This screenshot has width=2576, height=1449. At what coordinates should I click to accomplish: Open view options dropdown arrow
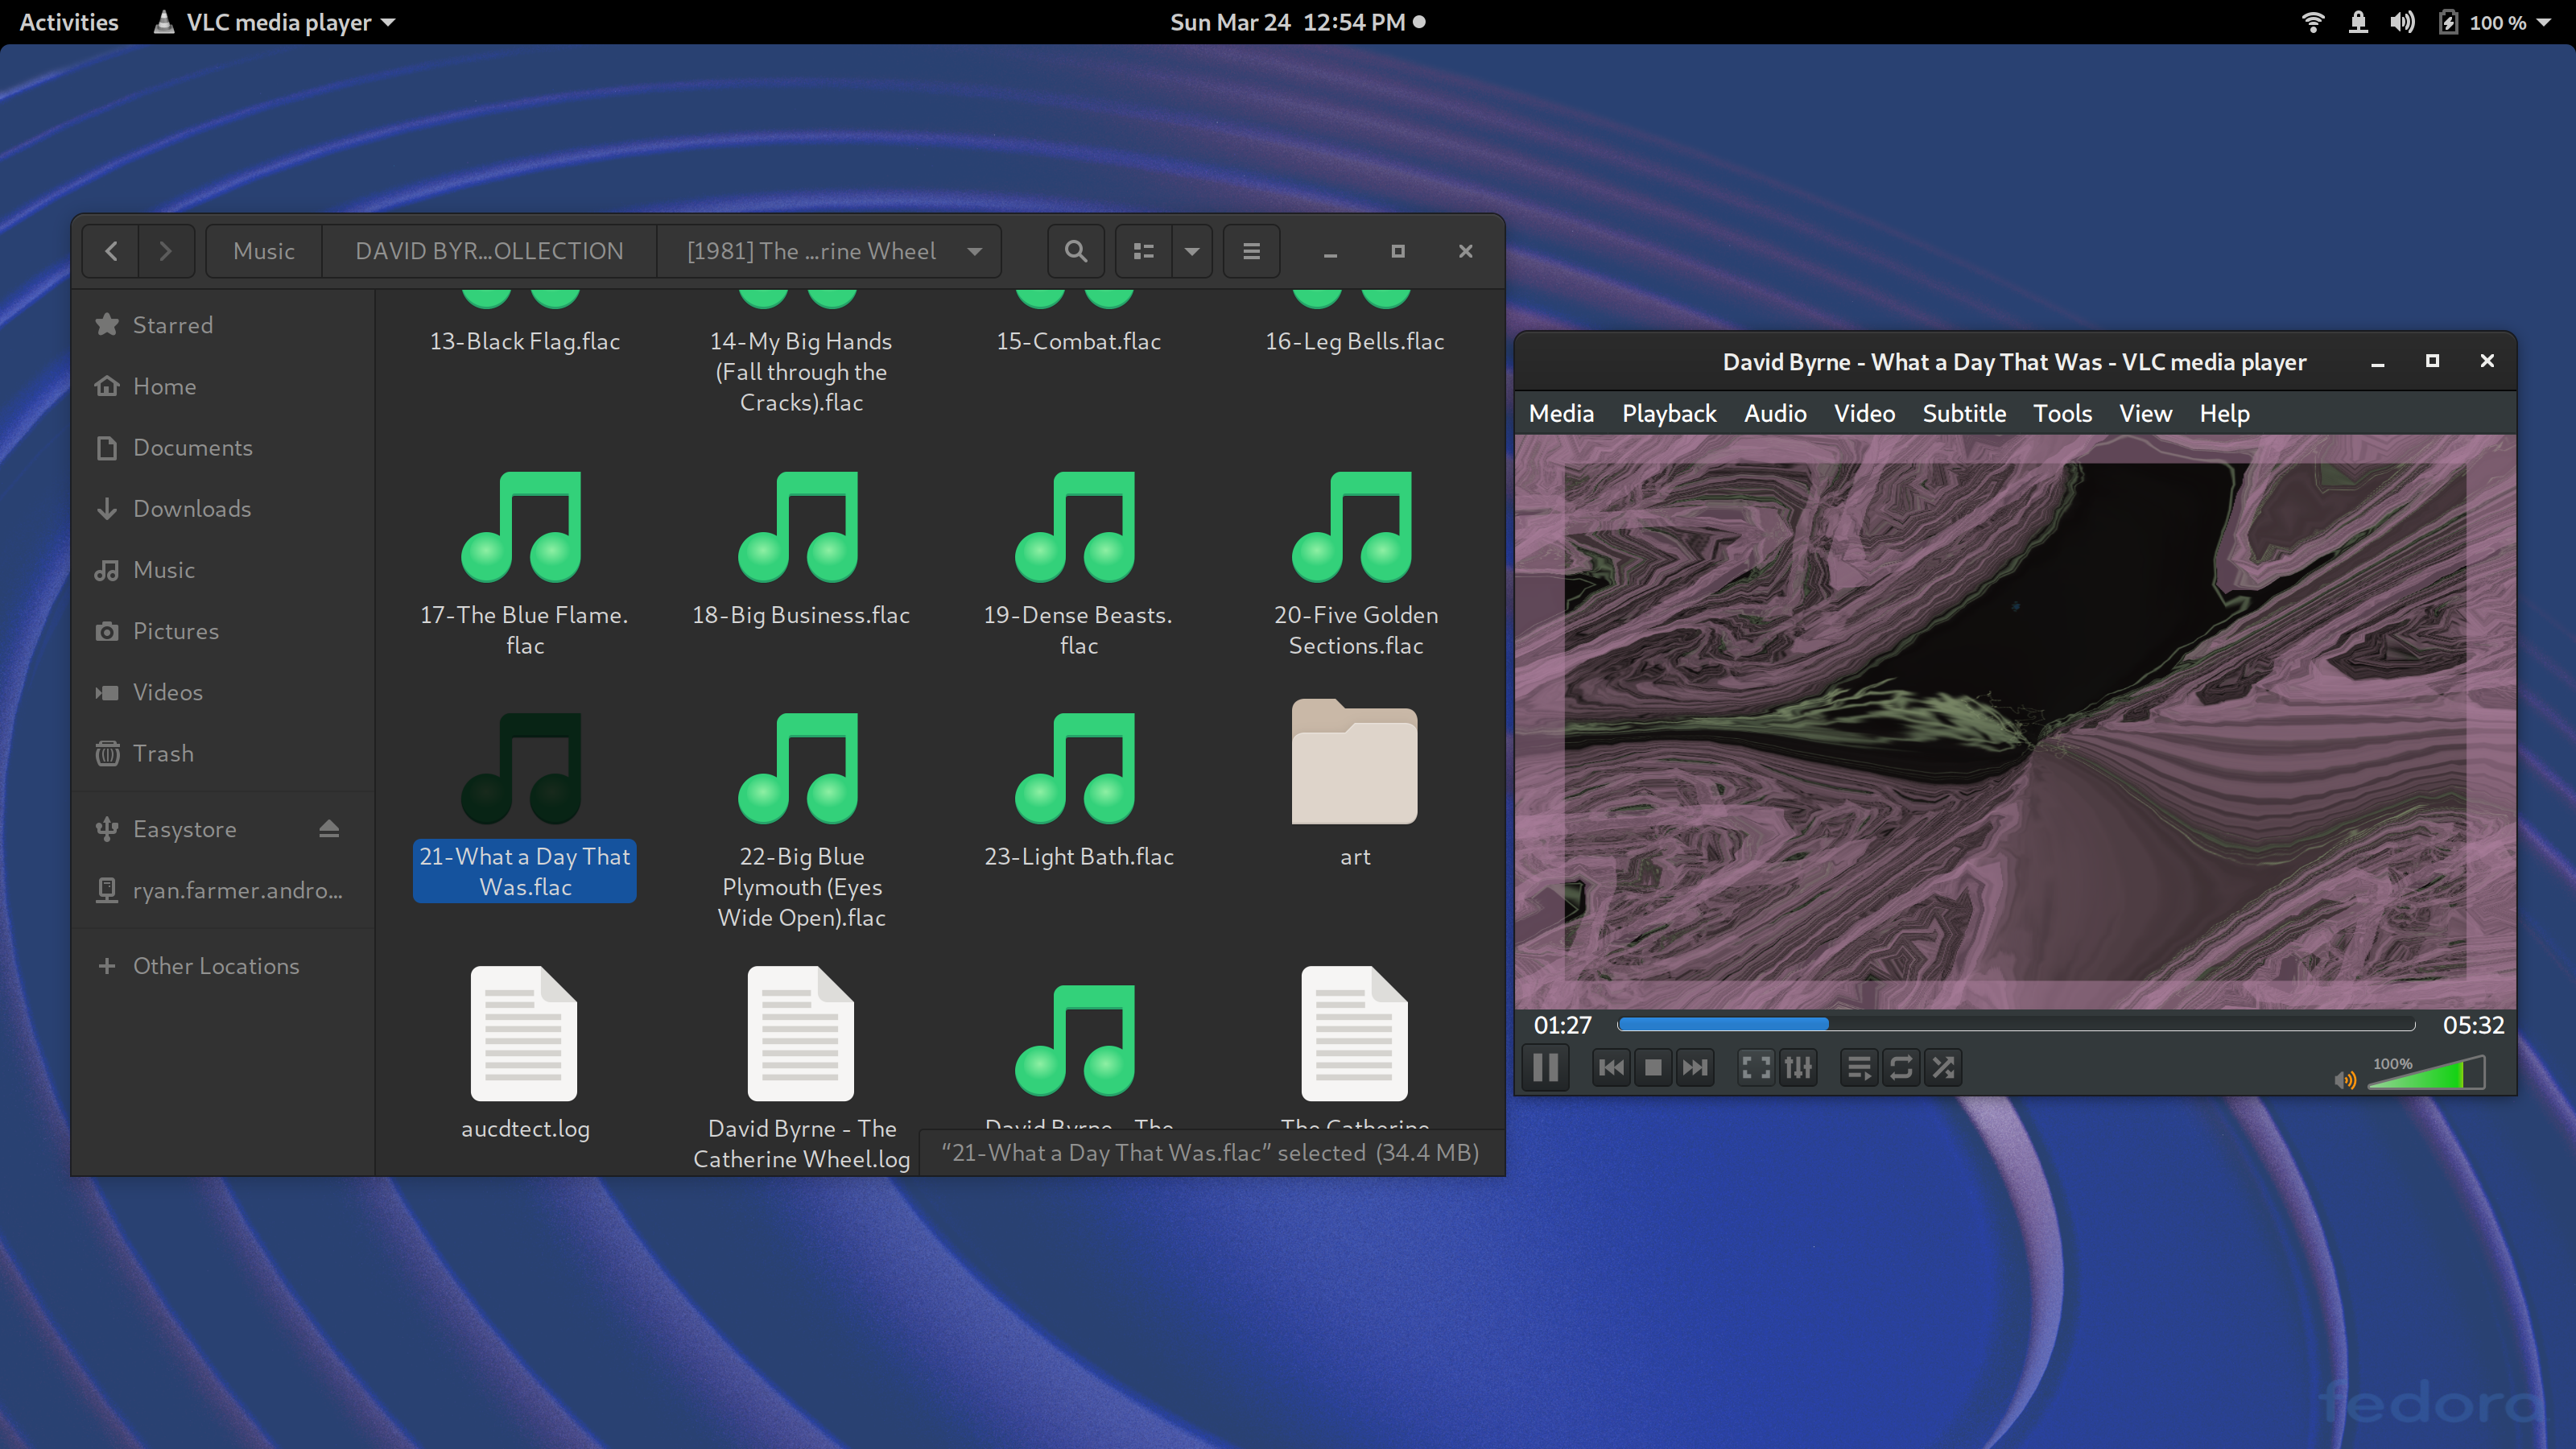coord(1191,251)
